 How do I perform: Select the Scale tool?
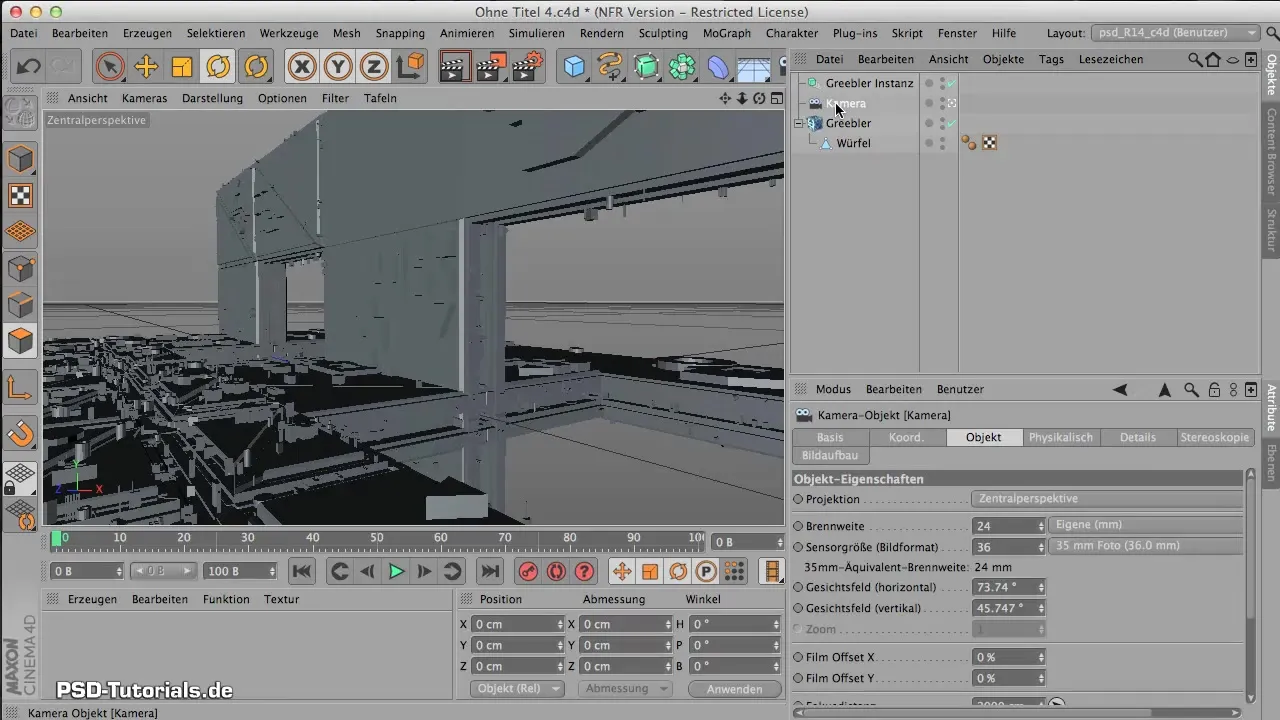pos(182,67)
